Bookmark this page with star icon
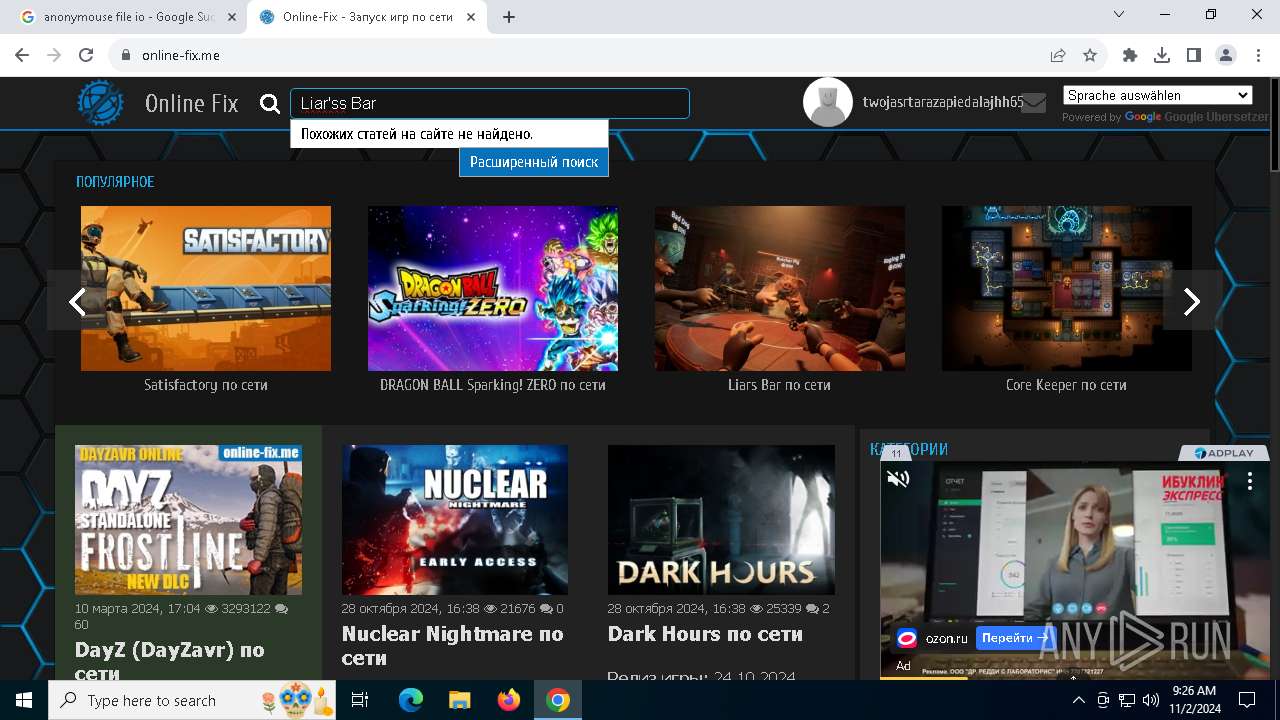This screenshot has height=720, width=1280. click(x=1090, y=56)
